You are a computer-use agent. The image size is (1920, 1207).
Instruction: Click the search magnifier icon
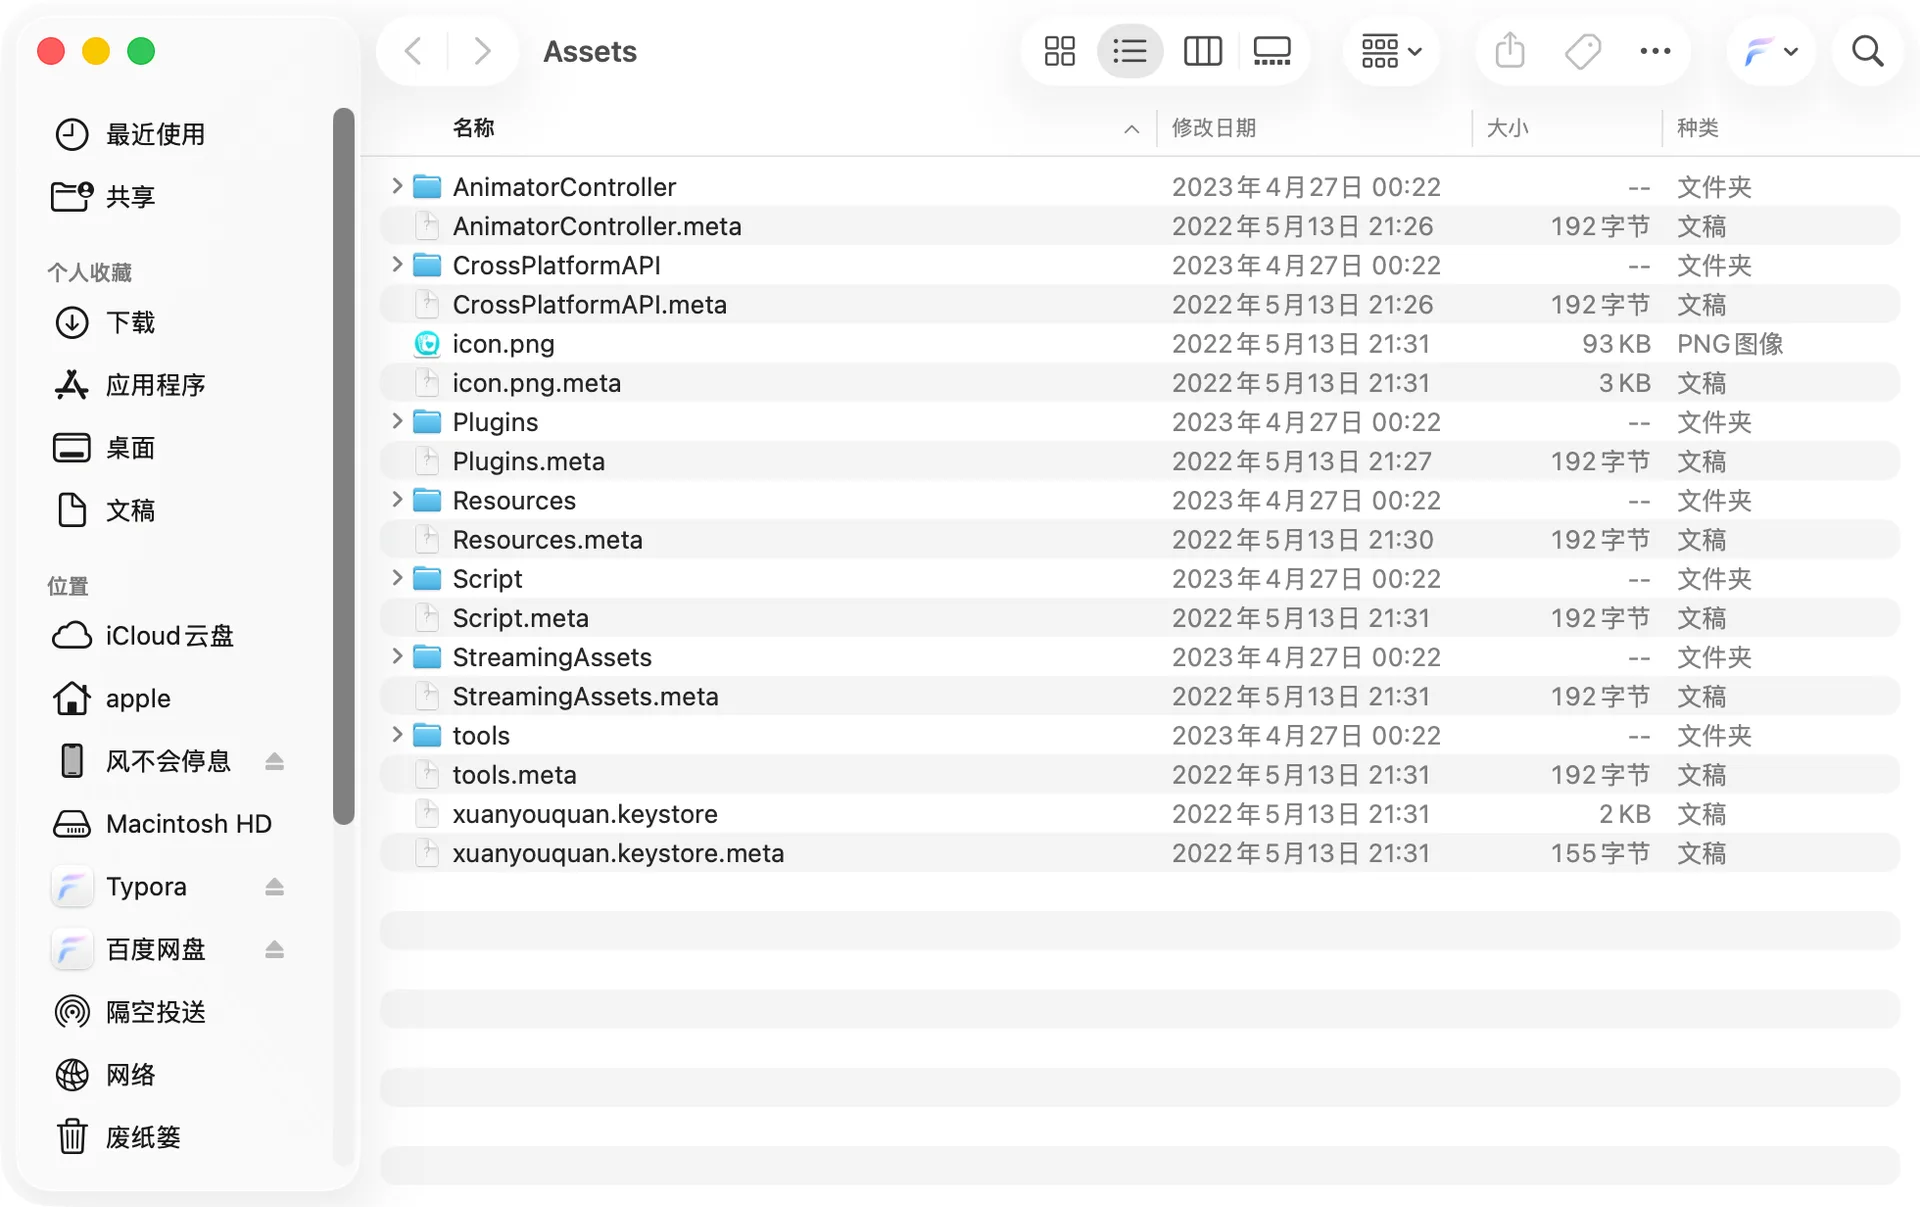click(x=1867, y=51)
